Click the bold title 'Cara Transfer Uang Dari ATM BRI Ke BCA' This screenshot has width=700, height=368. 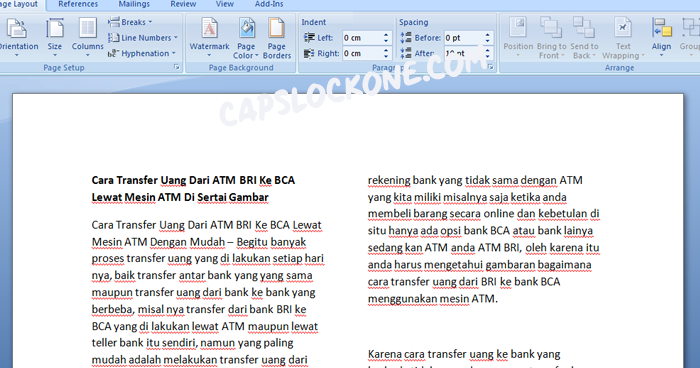[193, 180]
